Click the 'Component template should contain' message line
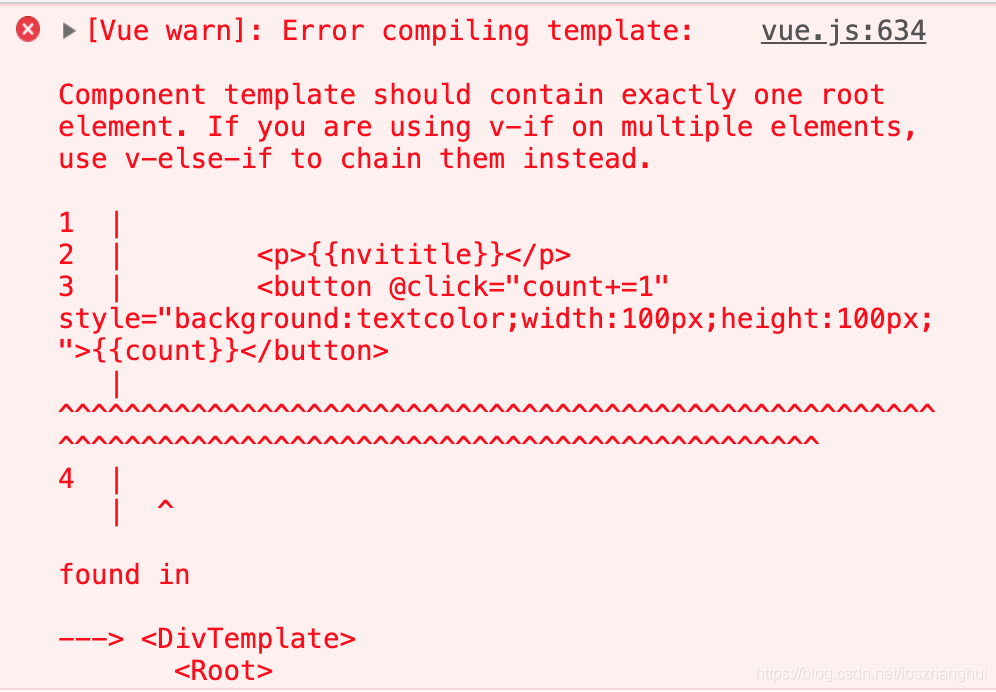This screenshot has height=692, width=996. [471, 95]
